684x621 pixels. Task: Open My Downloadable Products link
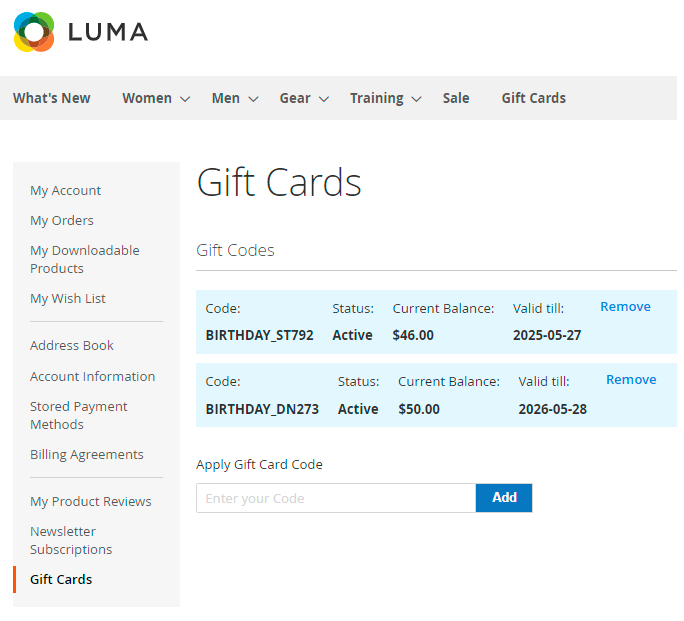[84, 260]
